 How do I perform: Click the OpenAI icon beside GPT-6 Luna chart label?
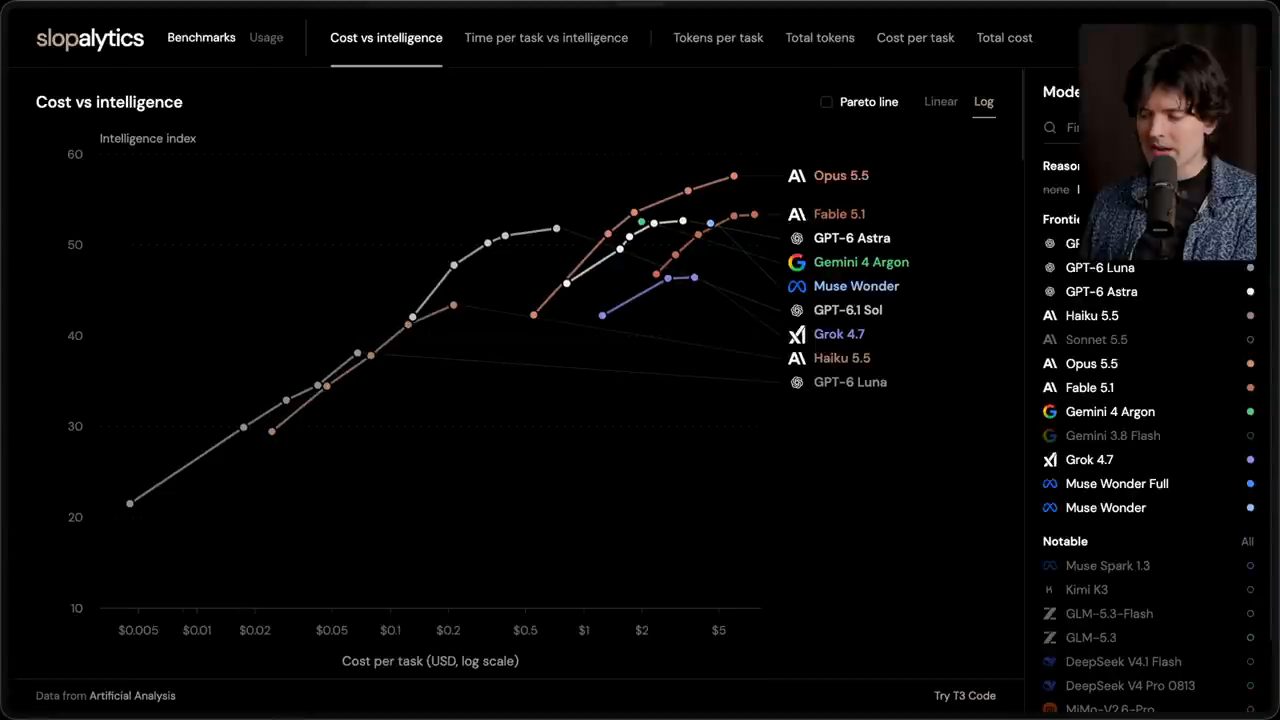[x=797, y=382]
